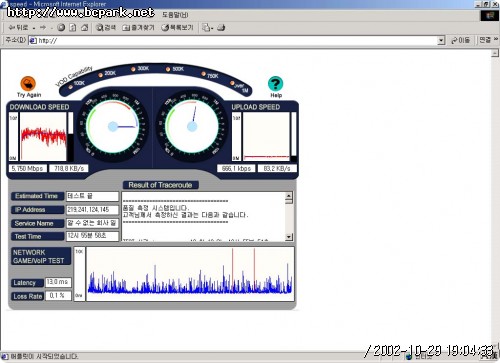The width and height of the screenshot is (500, 363).
Task: Expand the Mail button dropdown arrow
Action: (x=212, y=28)
